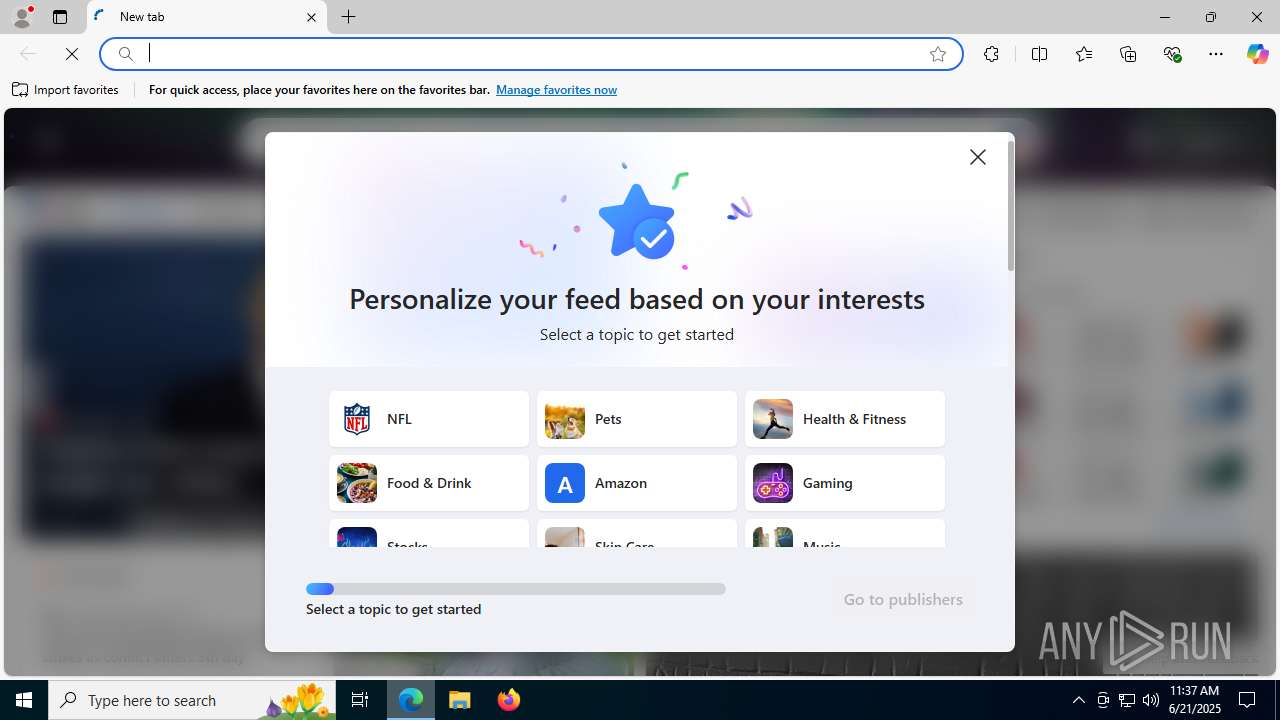This screenshot has width=1280, height=720.
Task: Open Firefox from the taskbar
Action: coord(508,700)
